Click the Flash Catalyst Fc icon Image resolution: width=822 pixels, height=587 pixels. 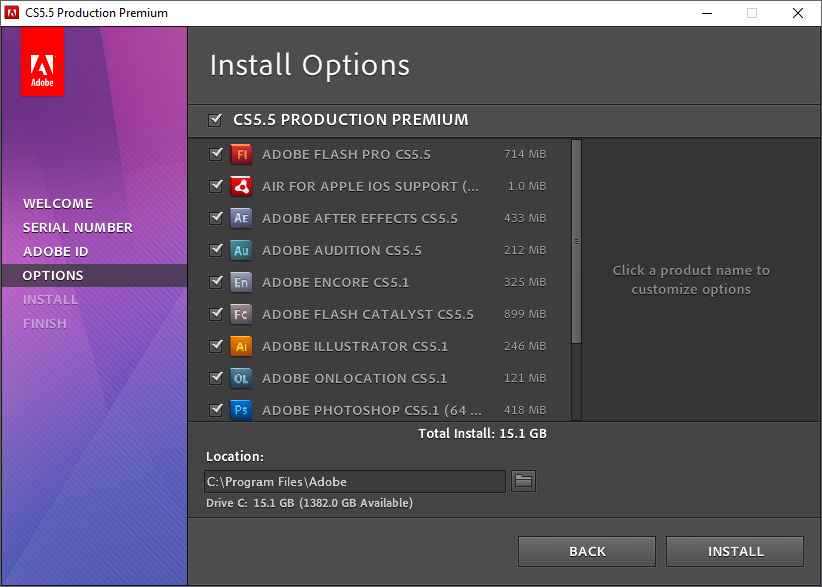click(x=240, y=314)
